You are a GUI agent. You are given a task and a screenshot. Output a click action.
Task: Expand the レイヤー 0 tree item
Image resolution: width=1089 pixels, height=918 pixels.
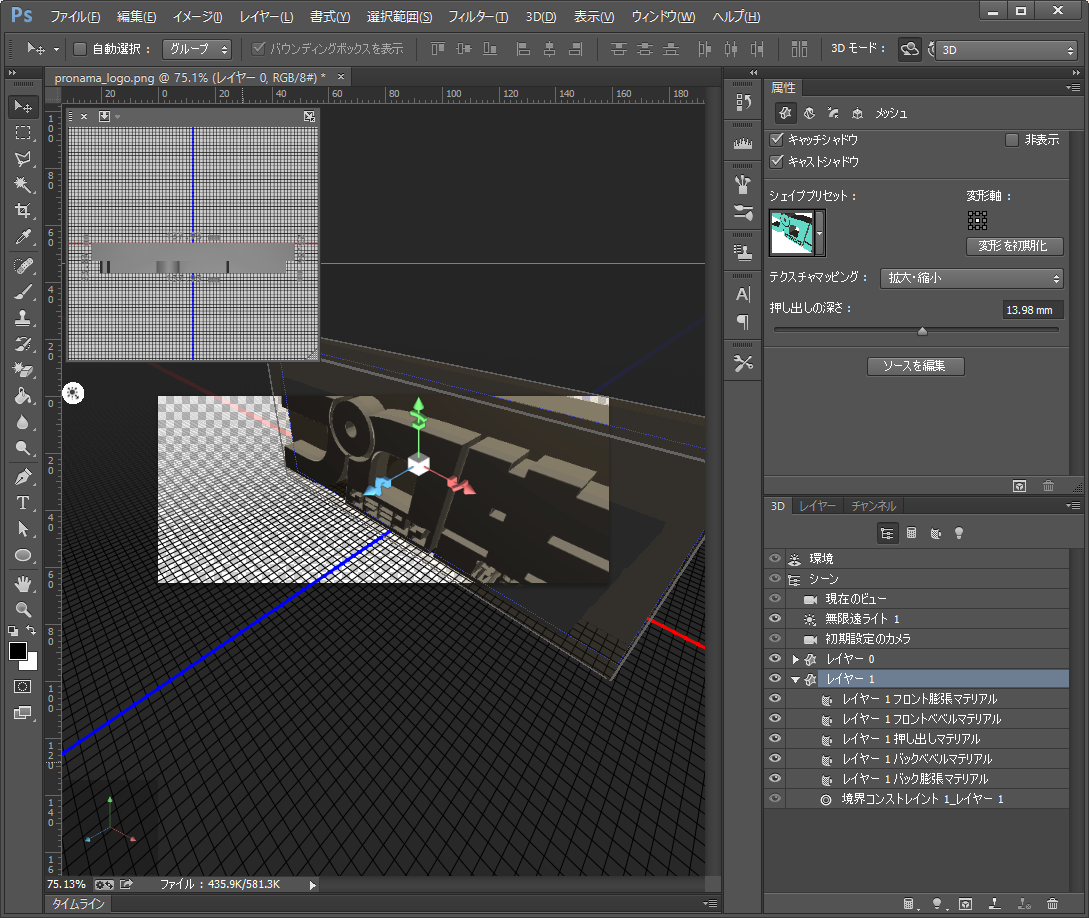(x=796, y=659)
